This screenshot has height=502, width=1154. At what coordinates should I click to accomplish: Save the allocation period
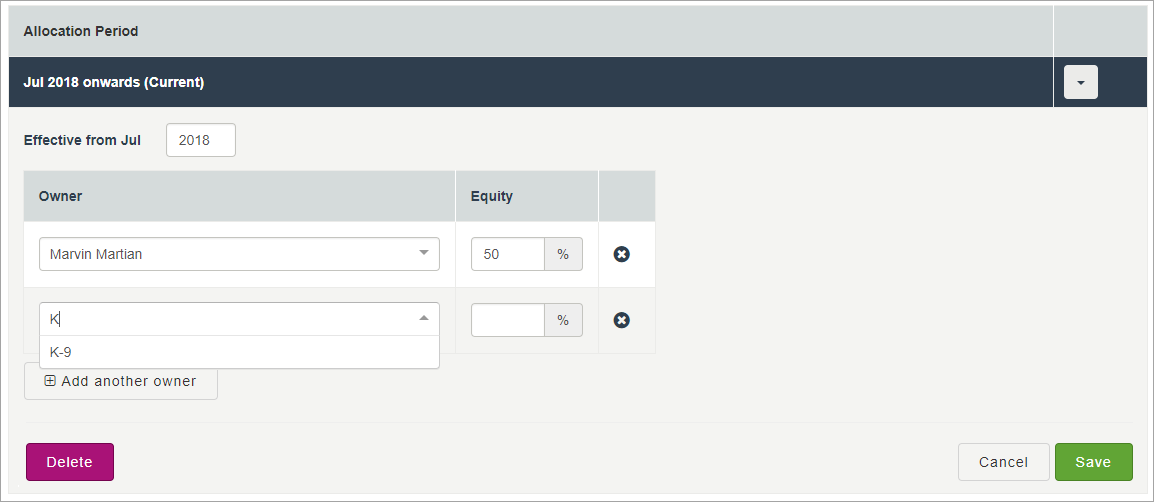(x=1093, y=462)
